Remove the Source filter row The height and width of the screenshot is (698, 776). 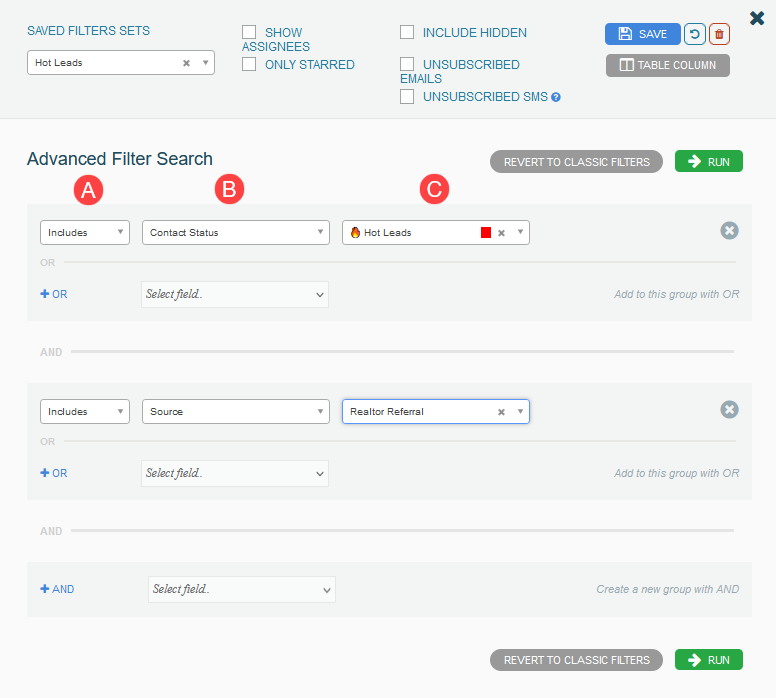729,409
